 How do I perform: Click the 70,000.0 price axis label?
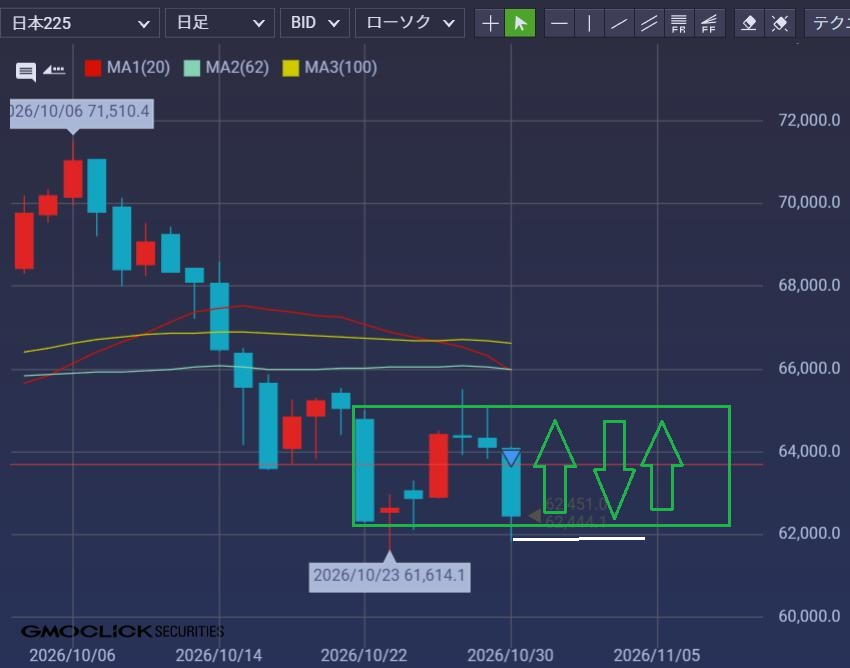click(809, 202)
